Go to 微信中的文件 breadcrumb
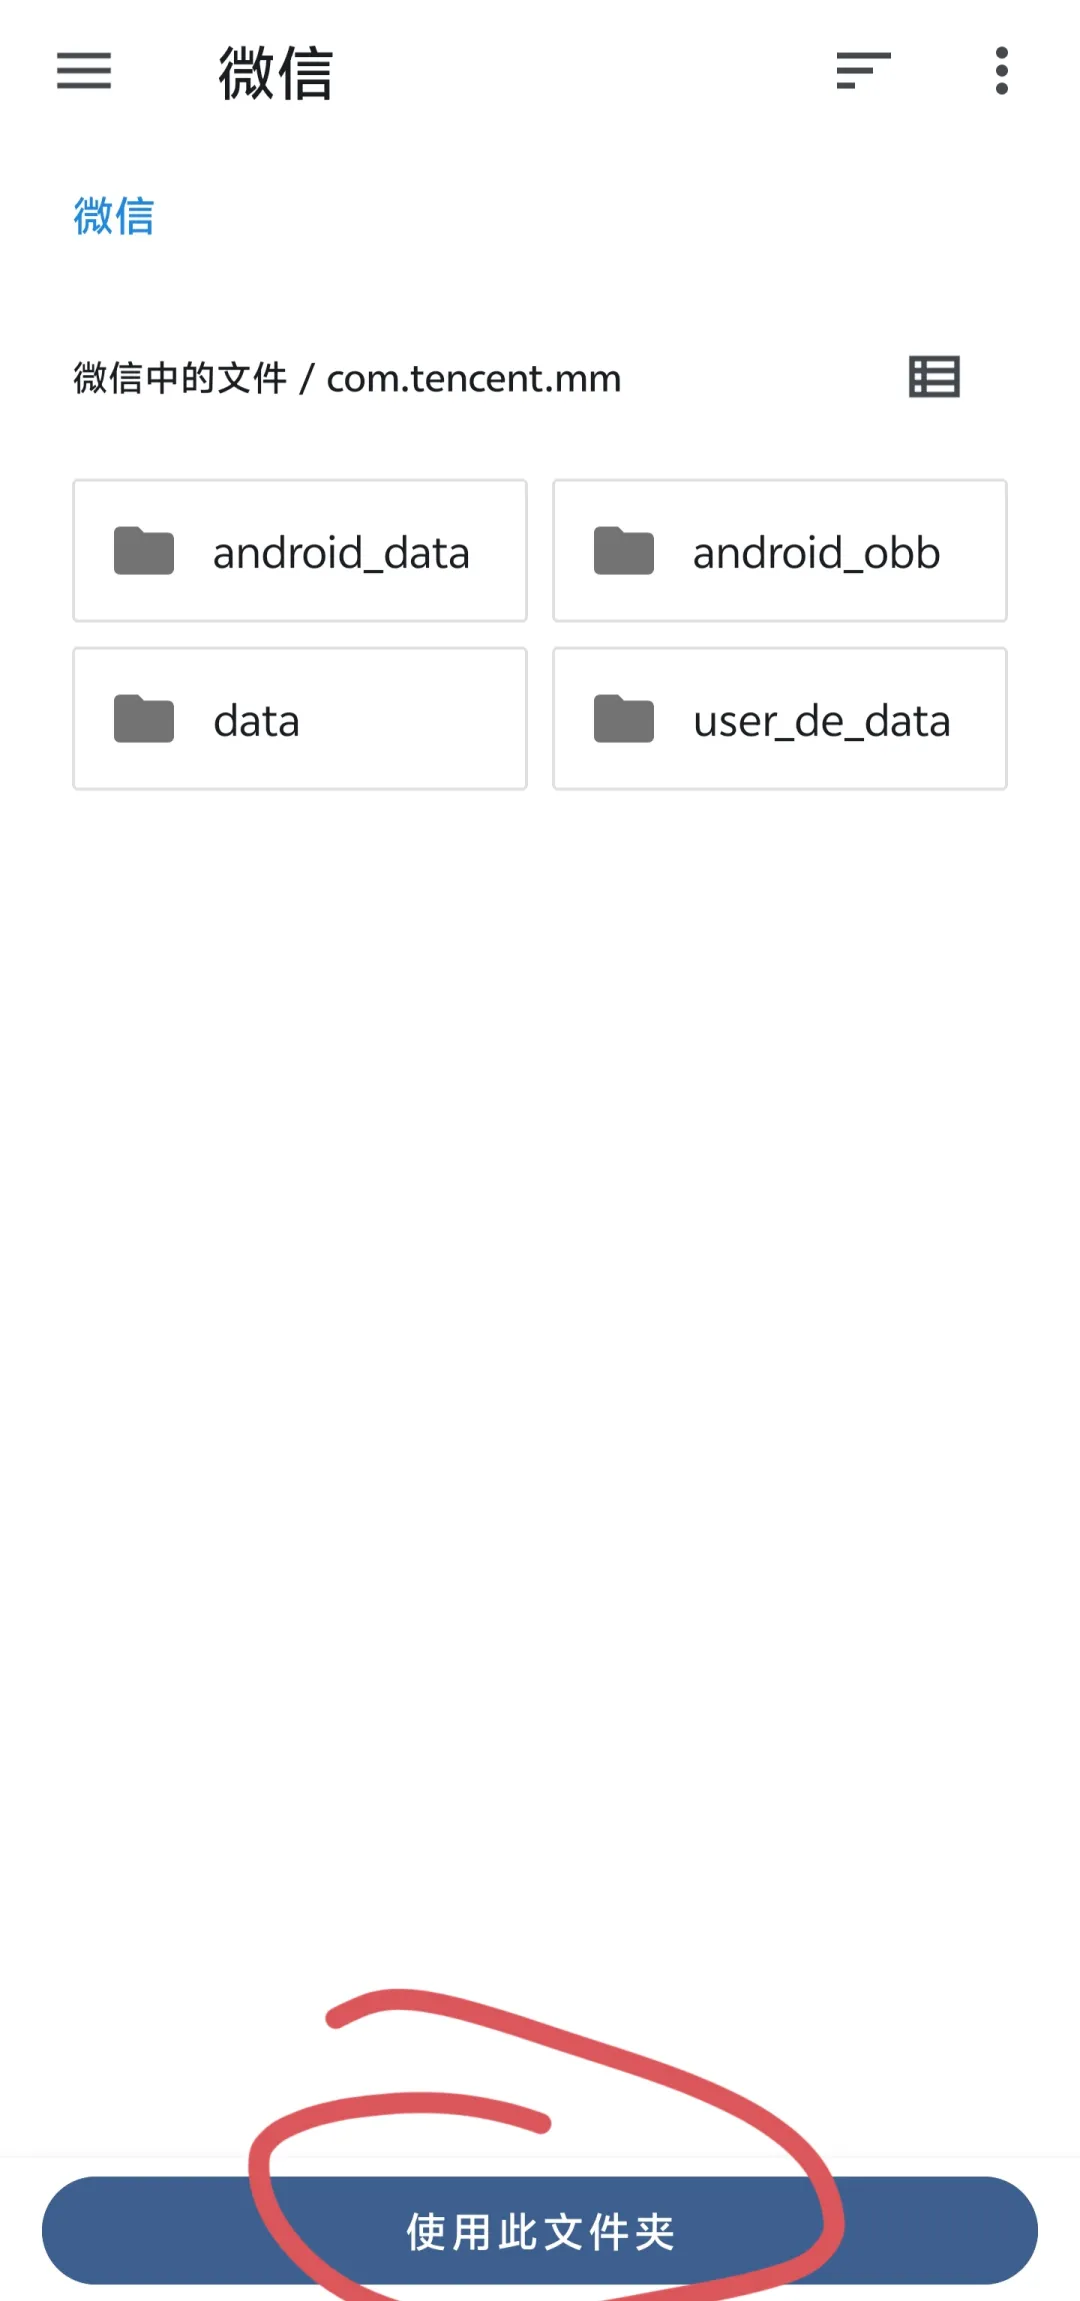The image size is (1080, 2301). [x=180, y=379]
